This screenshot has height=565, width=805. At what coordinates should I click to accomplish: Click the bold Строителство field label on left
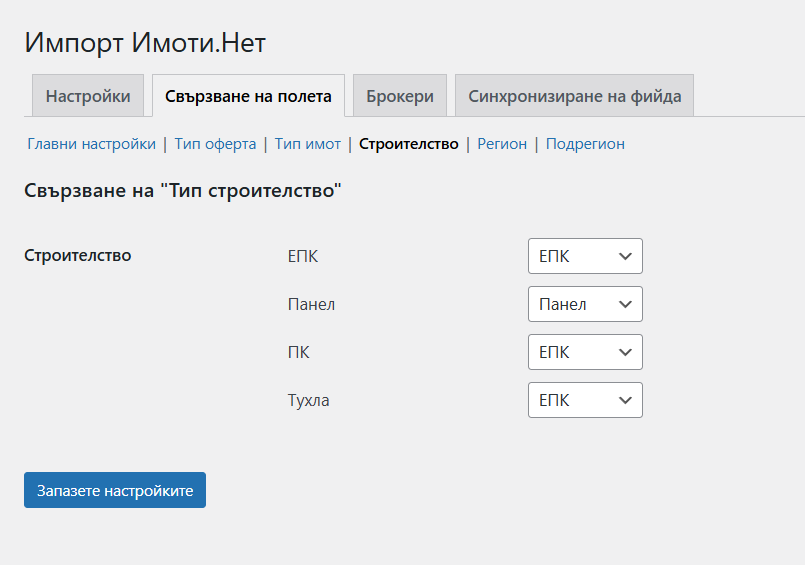(x=77, y=255)
